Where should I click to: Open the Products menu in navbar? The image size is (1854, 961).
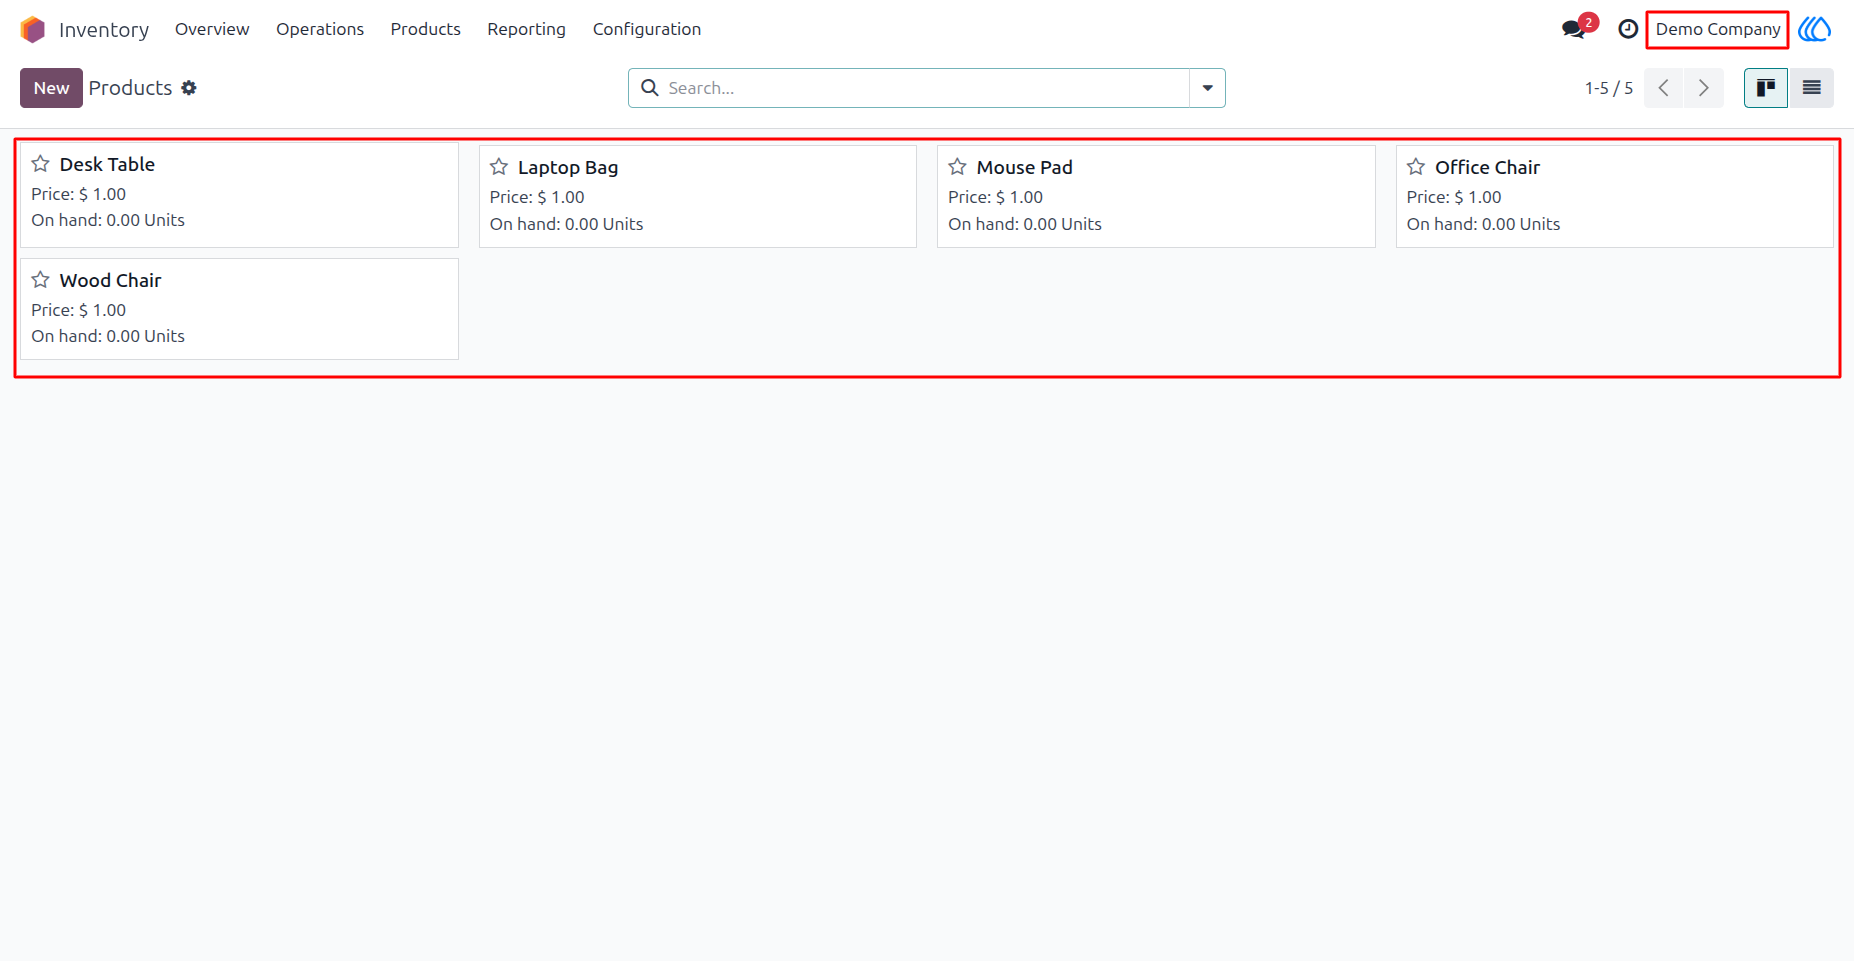(x=426, y=29)
